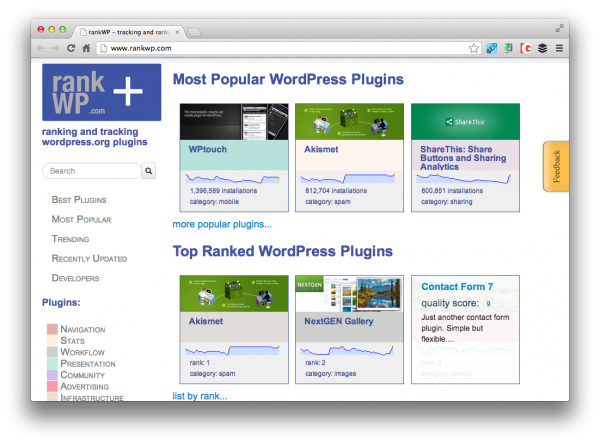The width and height of the screenshot is (600, 444).
Task: Open the Contact Form 7 title
Action: click(457, 287)
